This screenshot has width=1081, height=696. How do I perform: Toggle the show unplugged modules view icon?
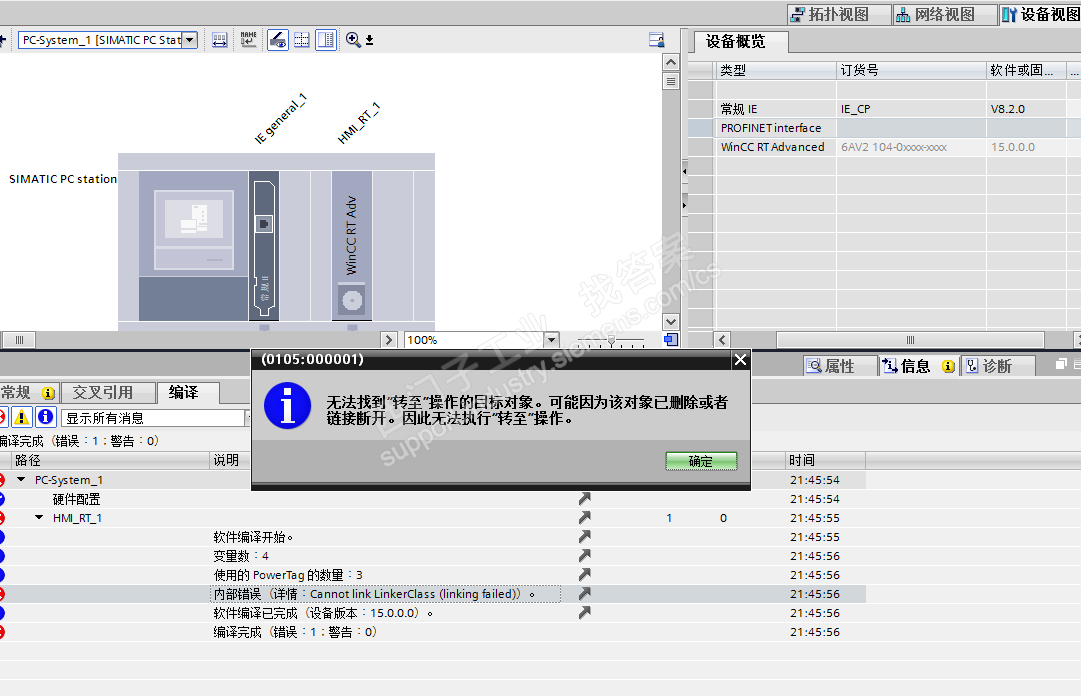(x=278, y=40)
